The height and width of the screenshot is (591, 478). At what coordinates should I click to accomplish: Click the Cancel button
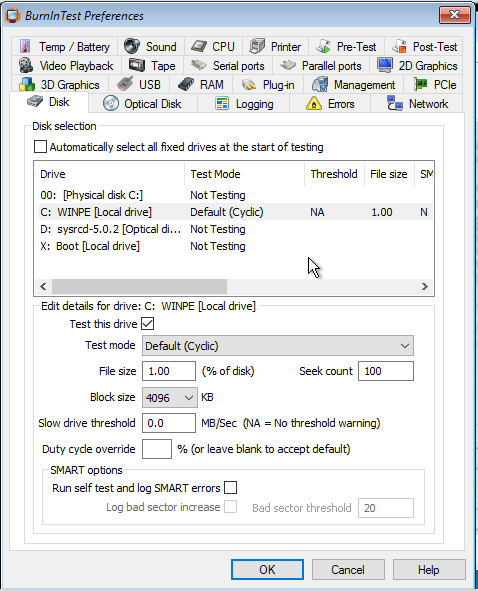click(348, 569)
